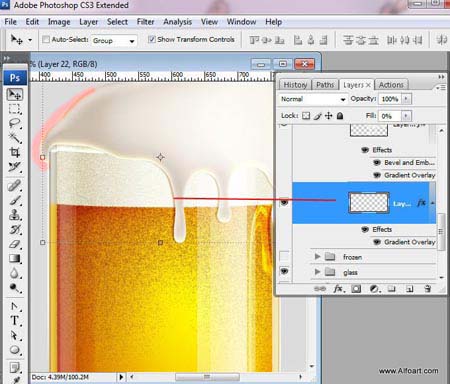The width and height of the screenshot is (450, 384).
Task: Show the frozen group visibility box
Action: (284, 256)
